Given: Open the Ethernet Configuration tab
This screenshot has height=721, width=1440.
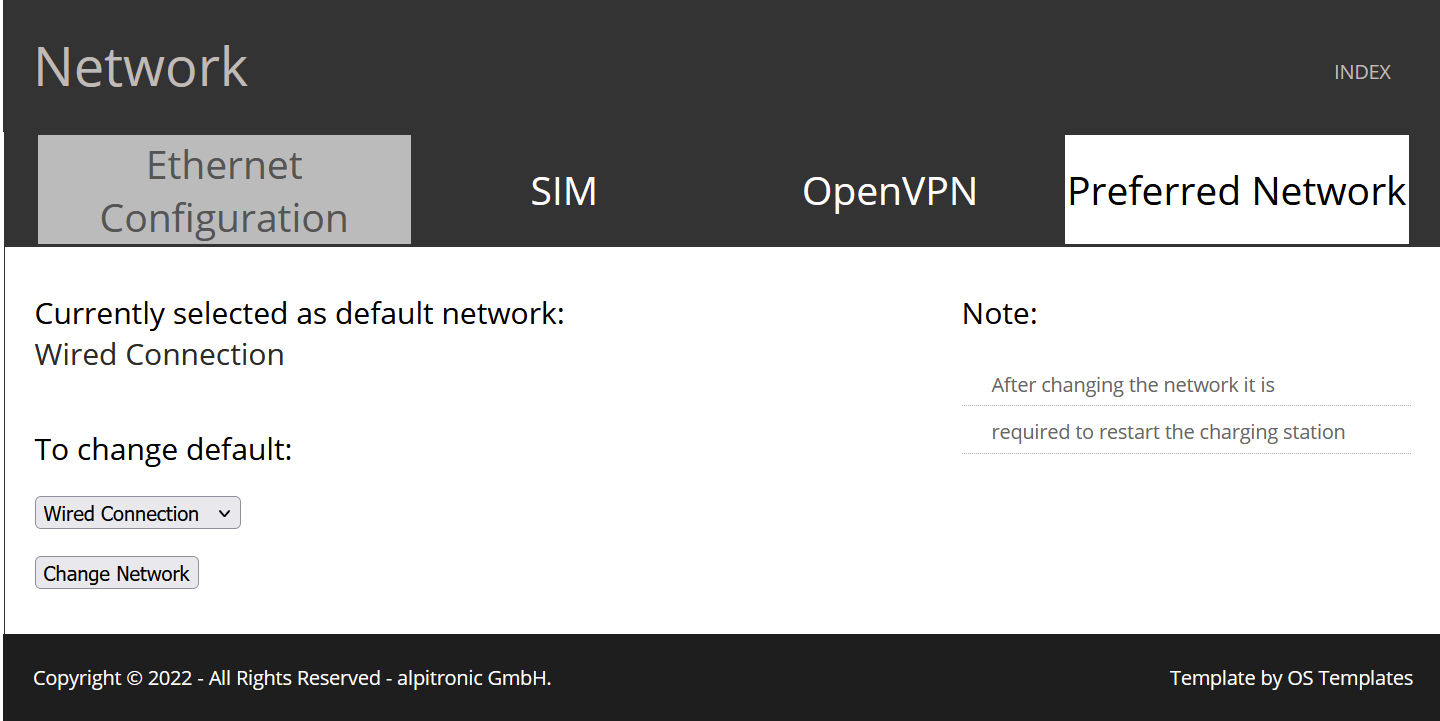Looking at the screenshot, I should click(224, 190).
